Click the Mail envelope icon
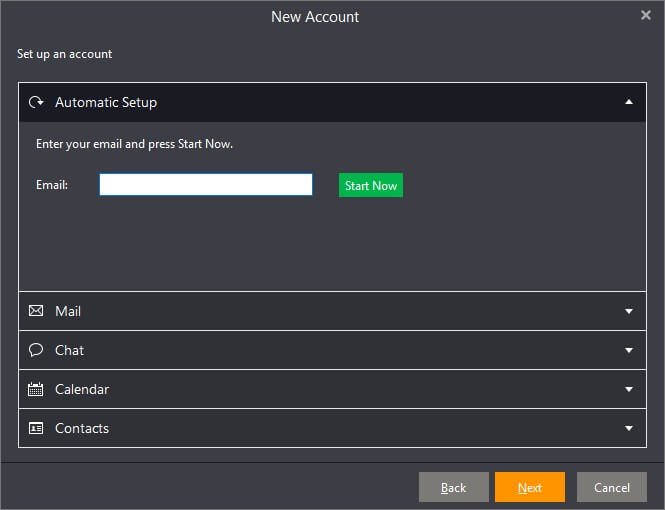 [x=36, y=311]
